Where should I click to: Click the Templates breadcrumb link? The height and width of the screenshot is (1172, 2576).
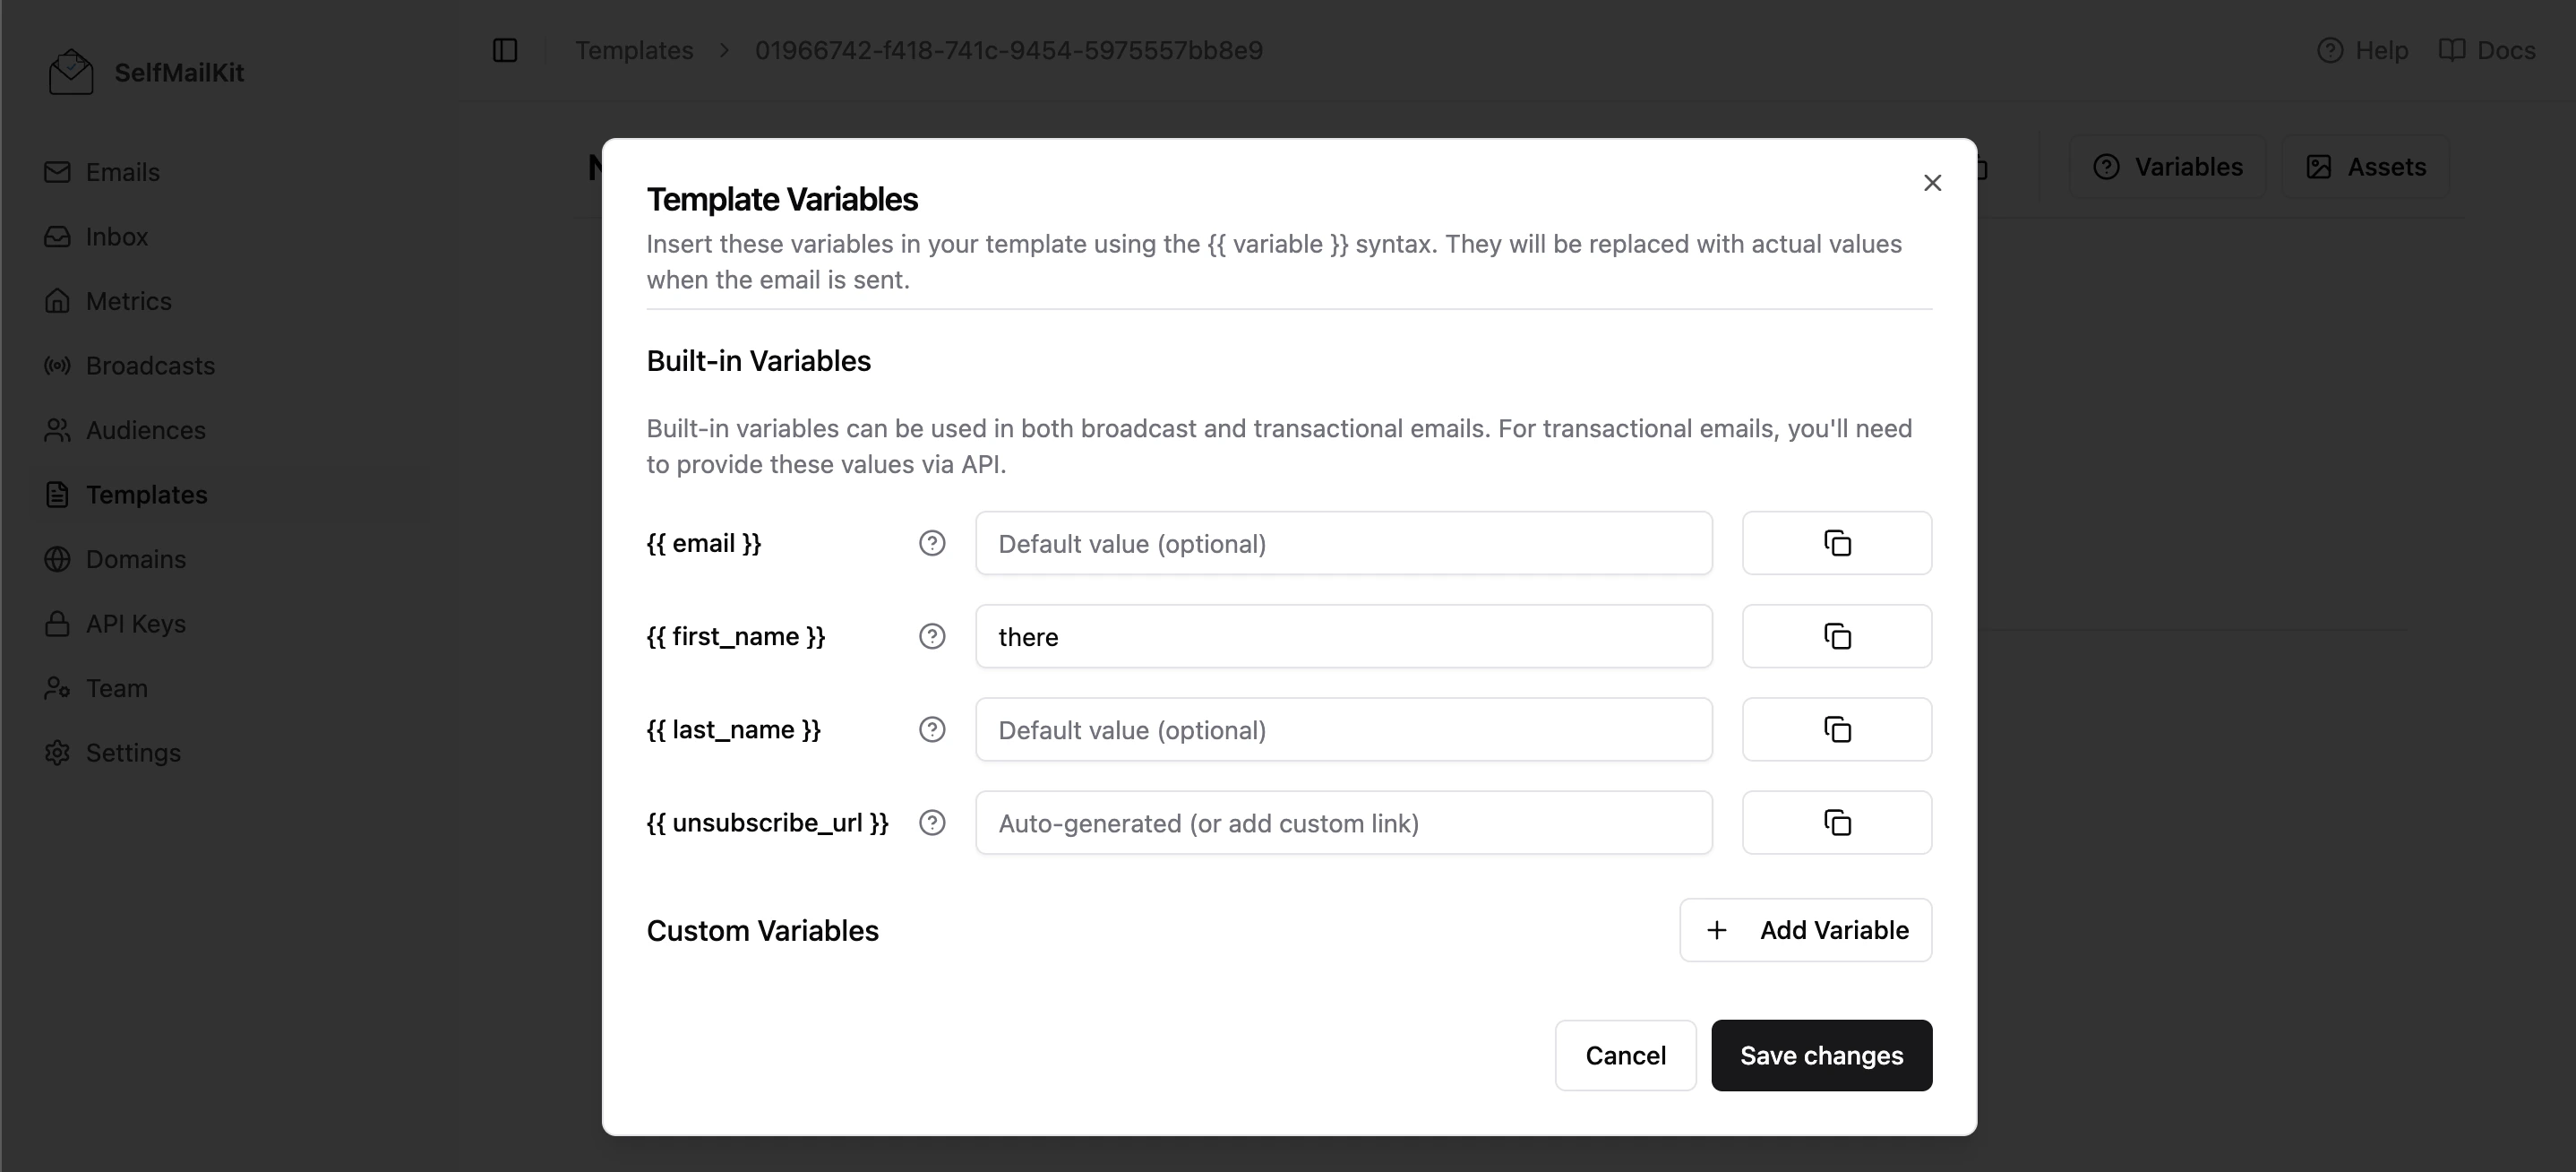634,50
